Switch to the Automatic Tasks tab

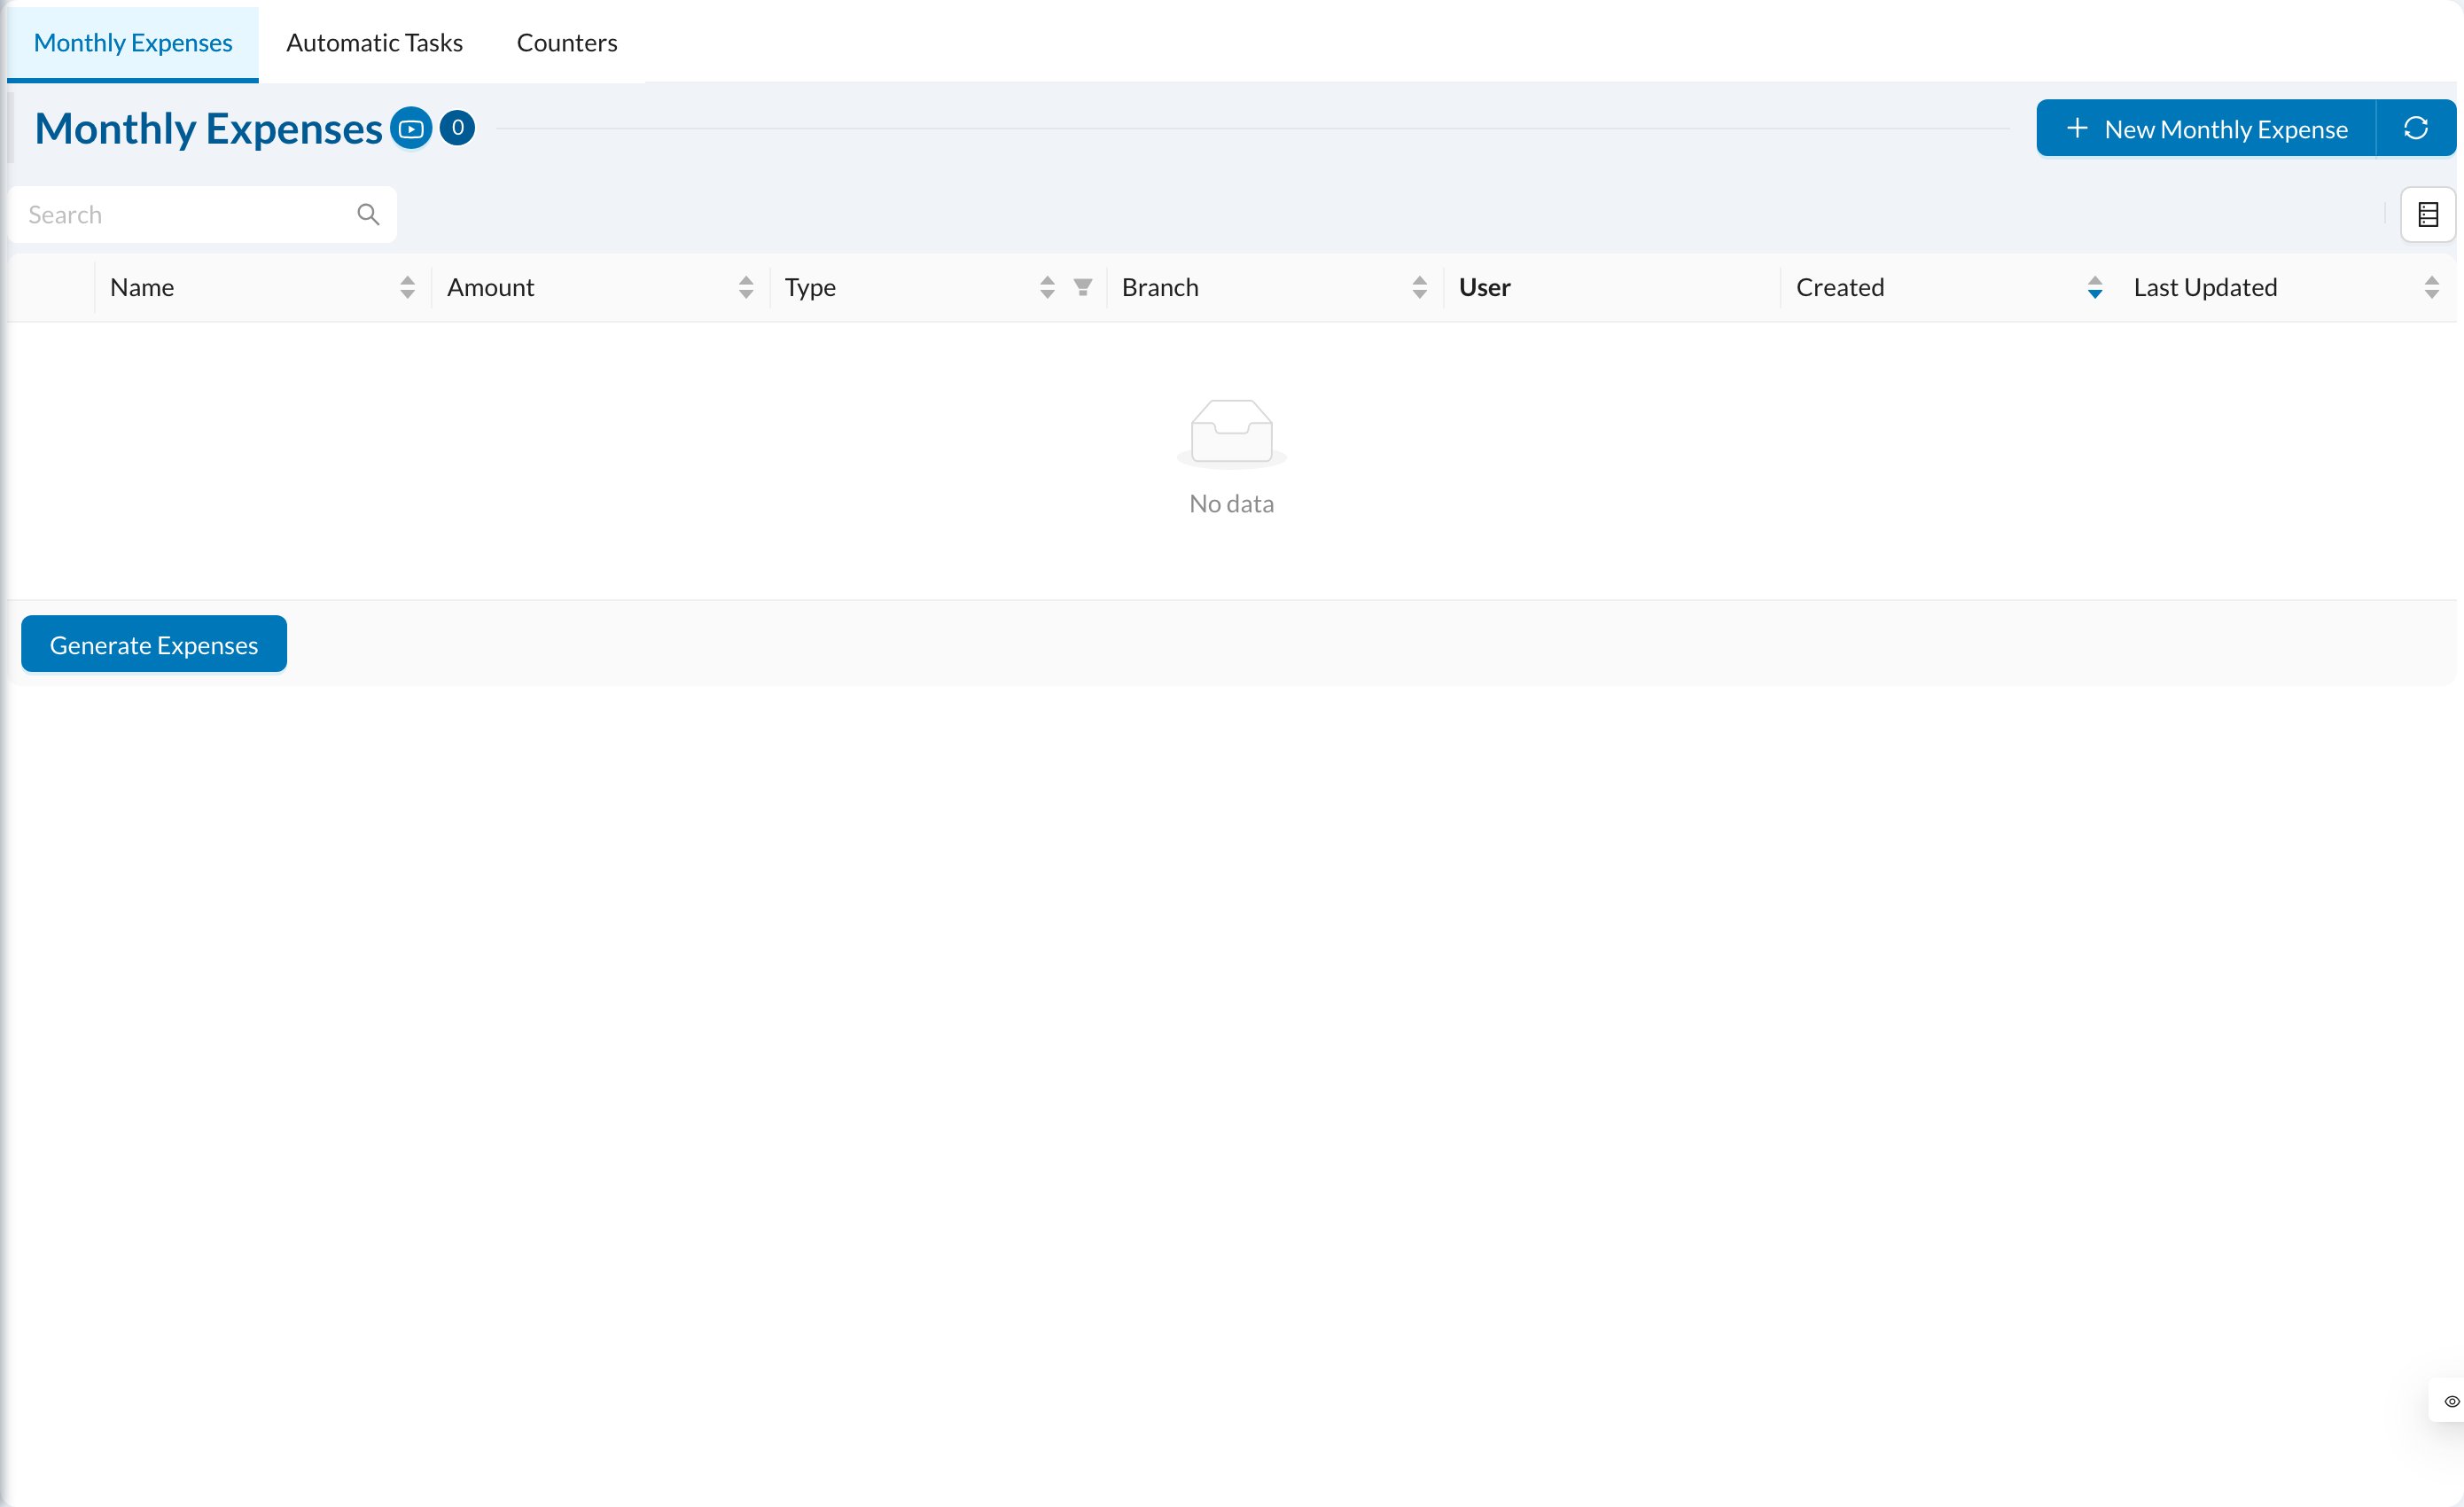[374, 43]
